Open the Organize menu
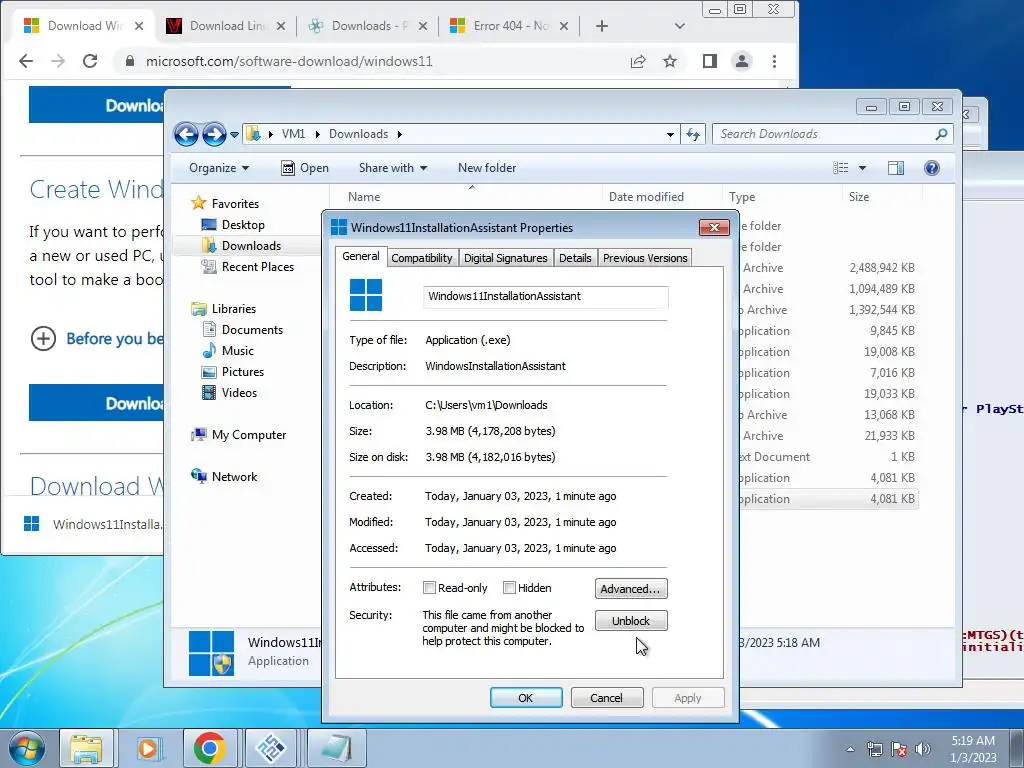Screen dimensions: 1024x768 pyautogui.click(x=219, y=168)
